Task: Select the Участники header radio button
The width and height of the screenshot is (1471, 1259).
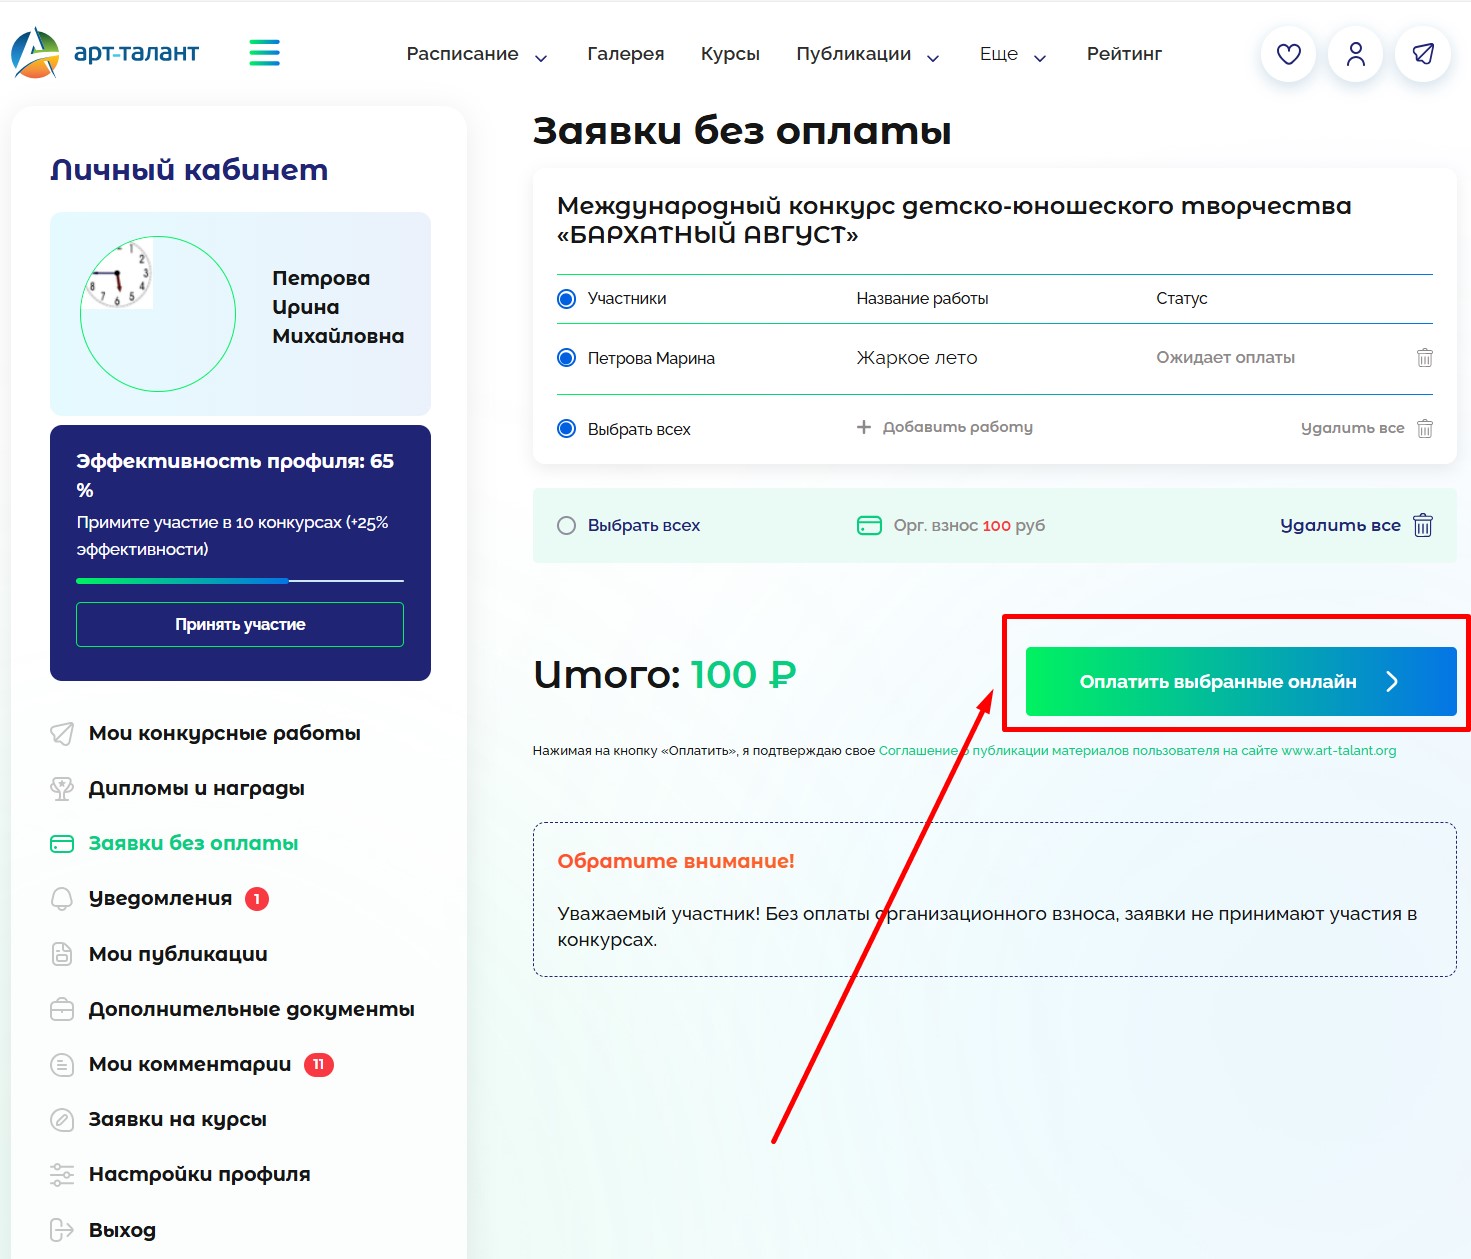Action: tap(566, 299)
